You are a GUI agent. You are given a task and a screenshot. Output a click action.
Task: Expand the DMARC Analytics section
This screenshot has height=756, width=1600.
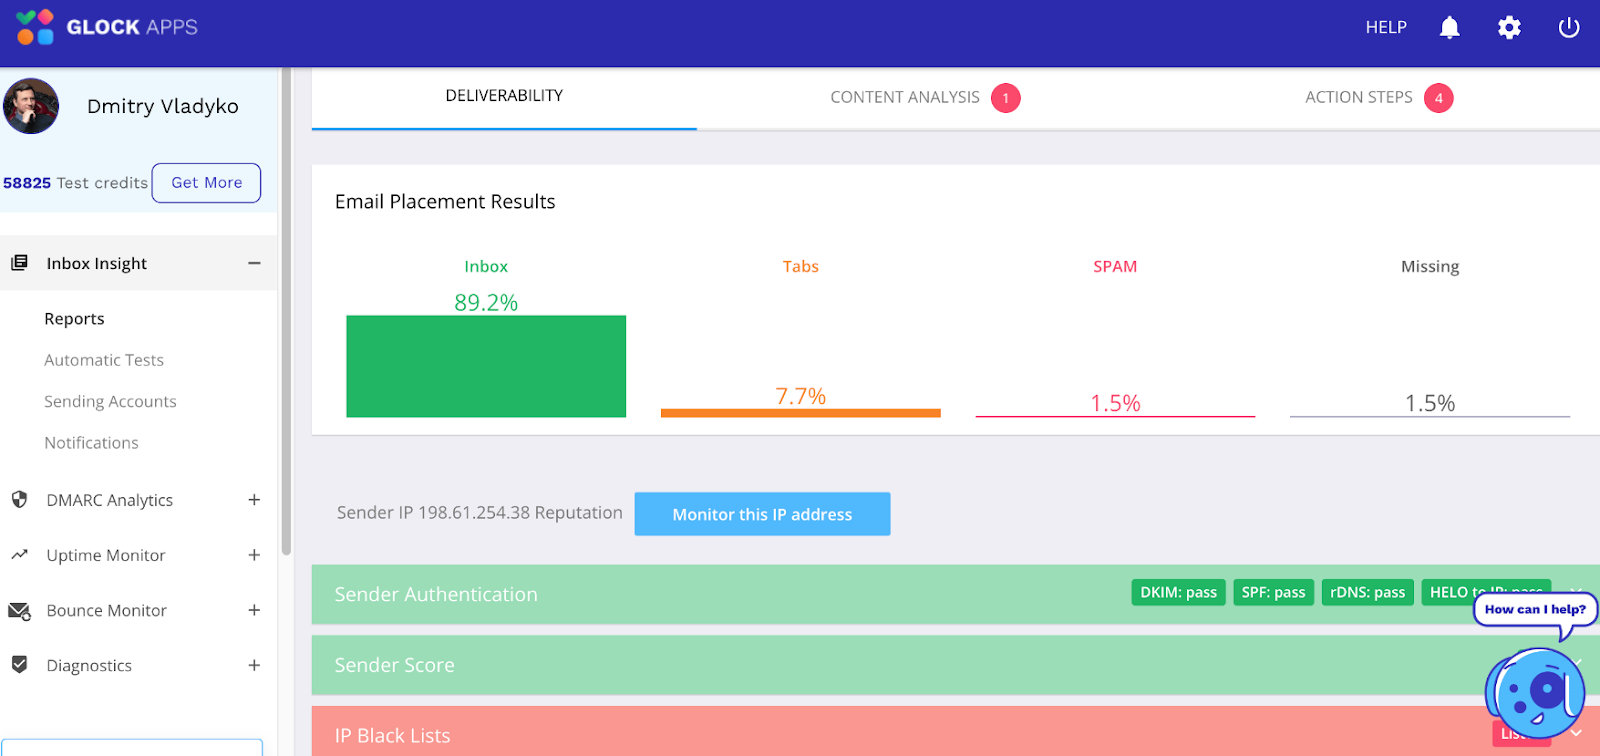[x=254, y=500]
